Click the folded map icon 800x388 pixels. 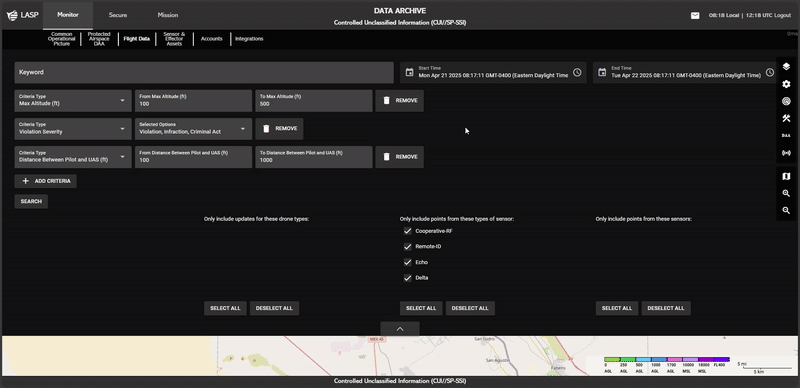pos(786,176)
